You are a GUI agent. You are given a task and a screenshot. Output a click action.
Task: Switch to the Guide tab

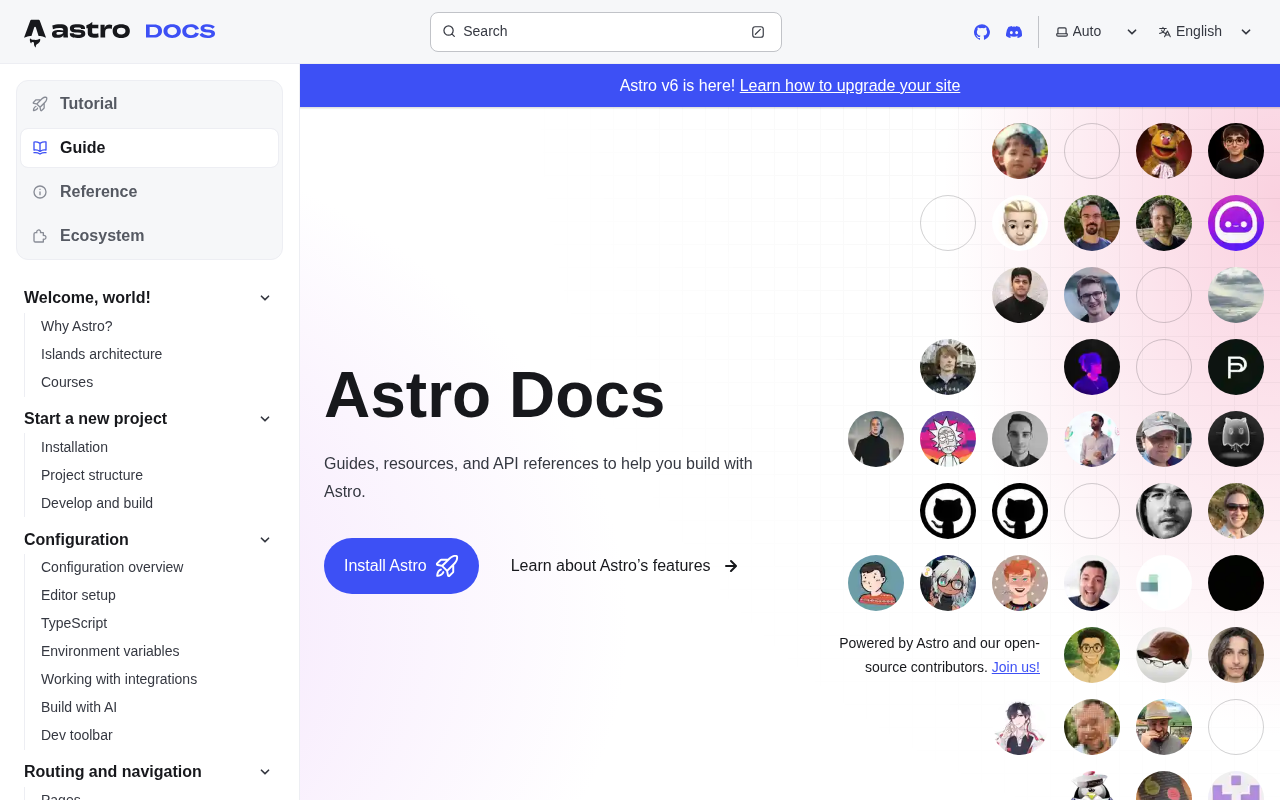pyautogui.click(x=149, y=148)
